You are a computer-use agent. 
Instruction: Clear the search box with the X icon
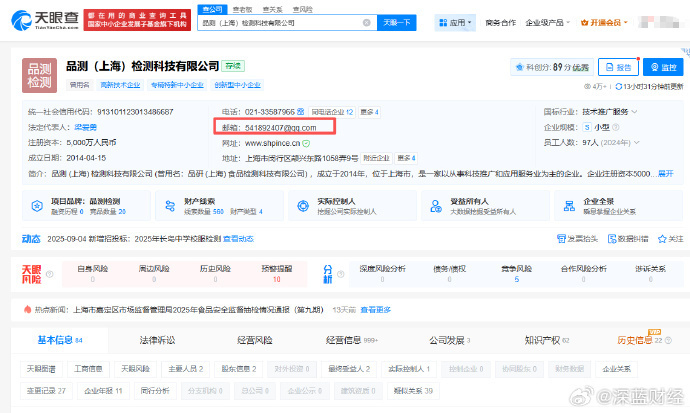(367, 22)
